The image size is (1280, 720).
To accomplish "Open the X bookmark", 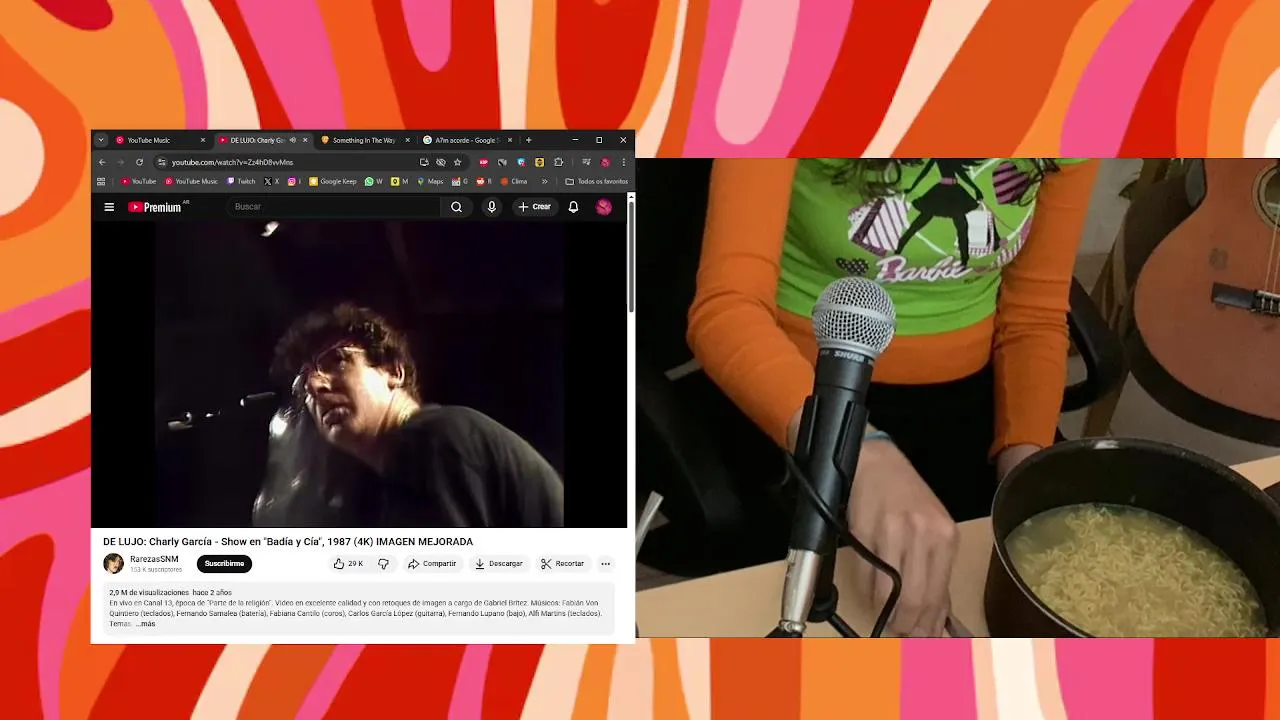I will pos(272,182).
